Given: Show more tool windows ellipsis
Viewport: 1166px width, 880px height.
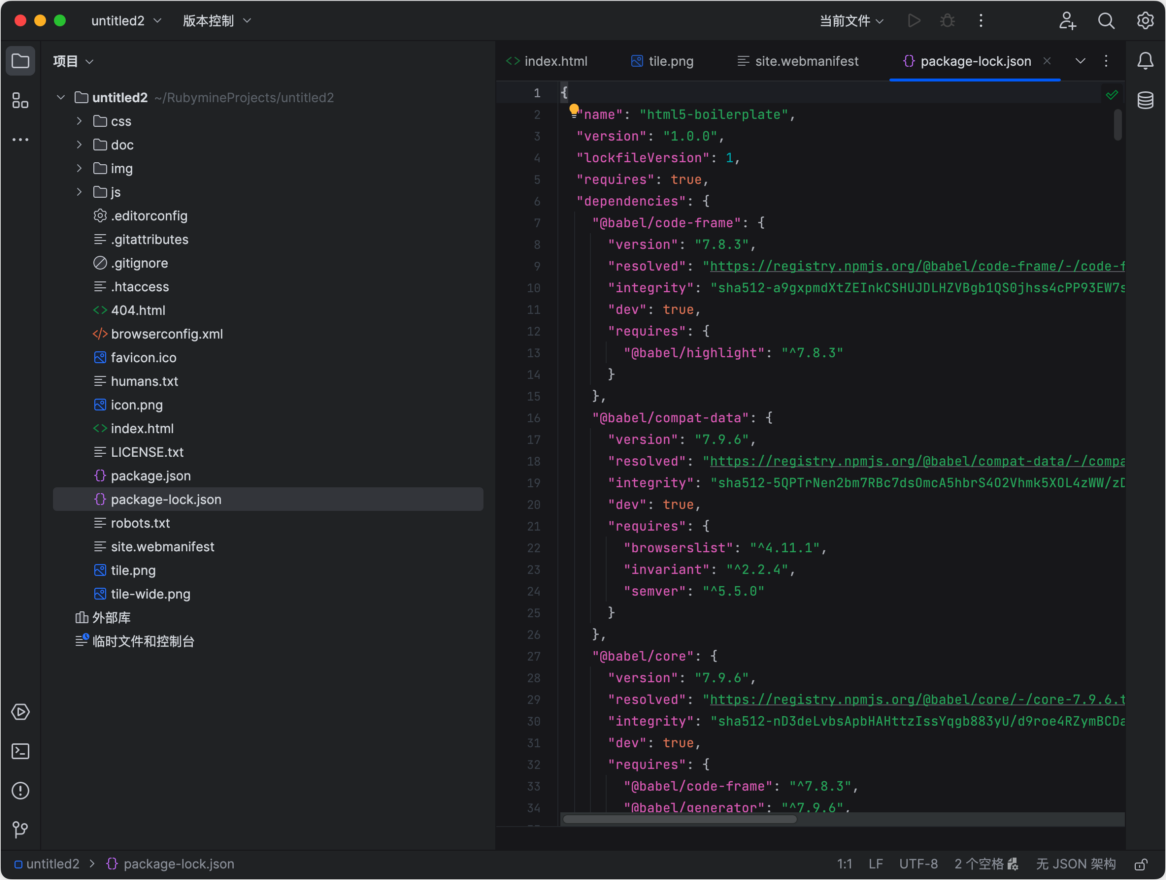Looking at the screenshot, I should coord(20,139).
